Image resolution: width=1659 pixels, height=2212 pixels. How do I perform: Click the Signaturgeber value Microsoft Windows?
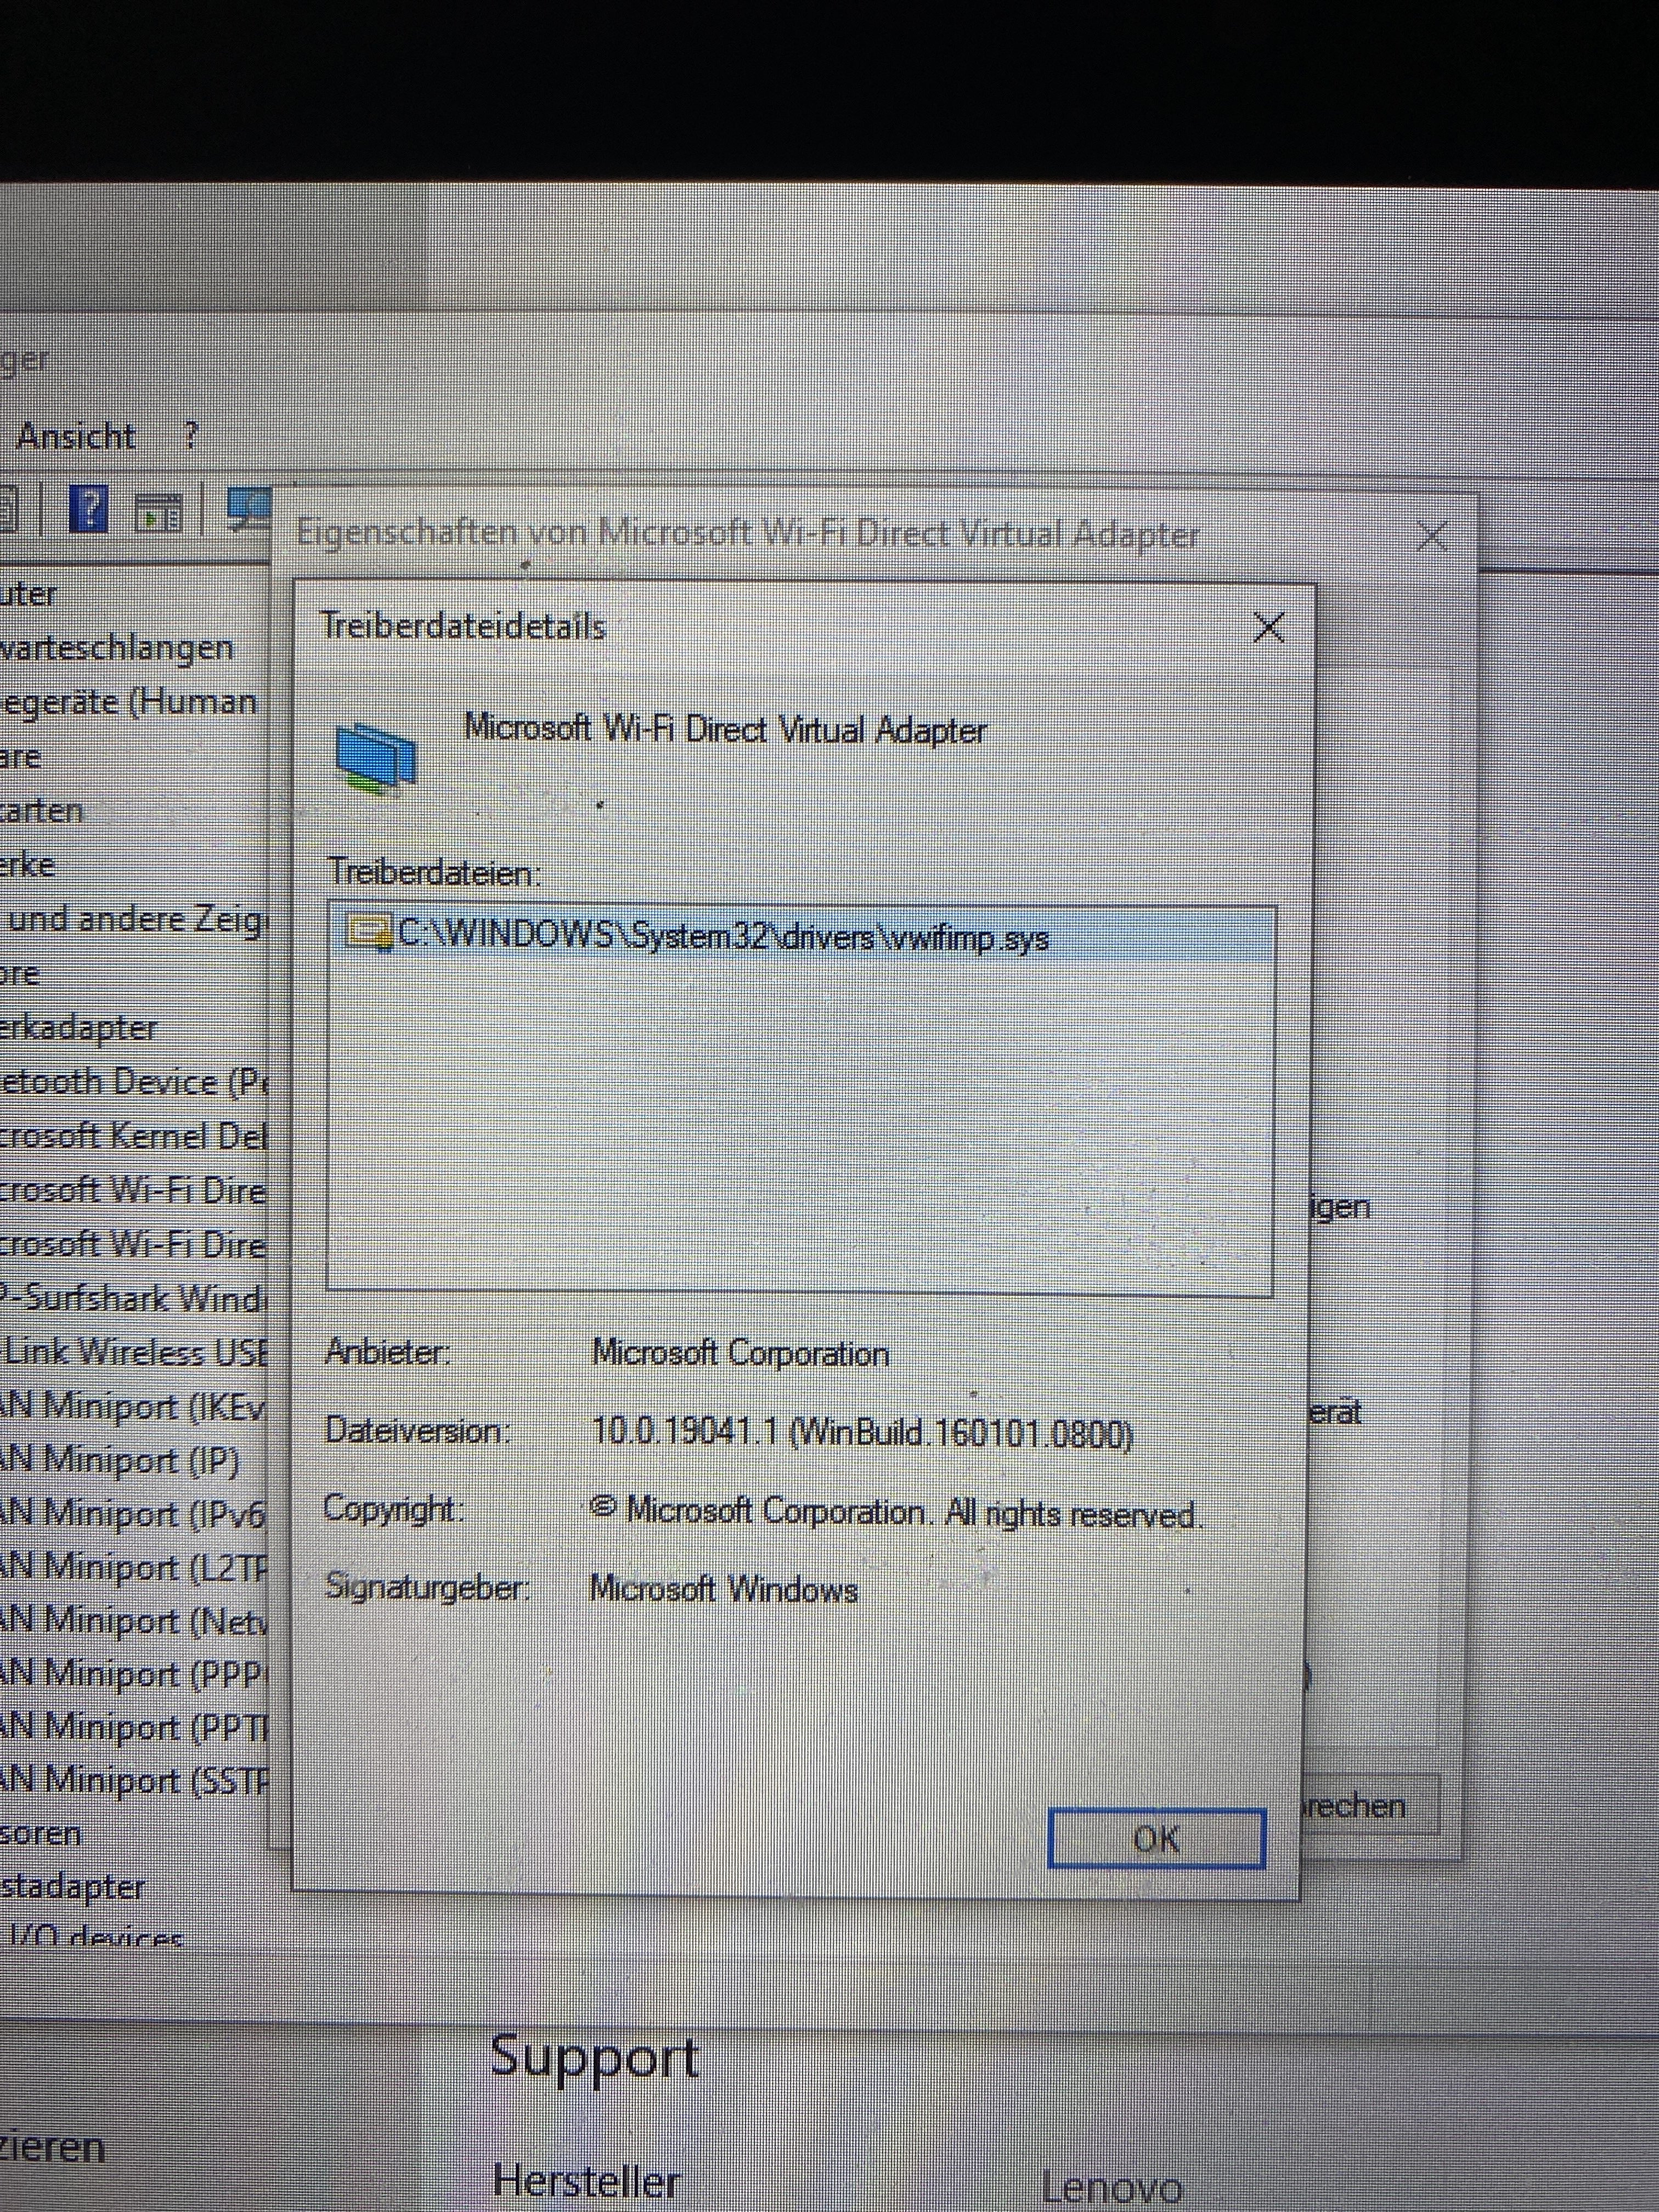[x=724, y=1589]
